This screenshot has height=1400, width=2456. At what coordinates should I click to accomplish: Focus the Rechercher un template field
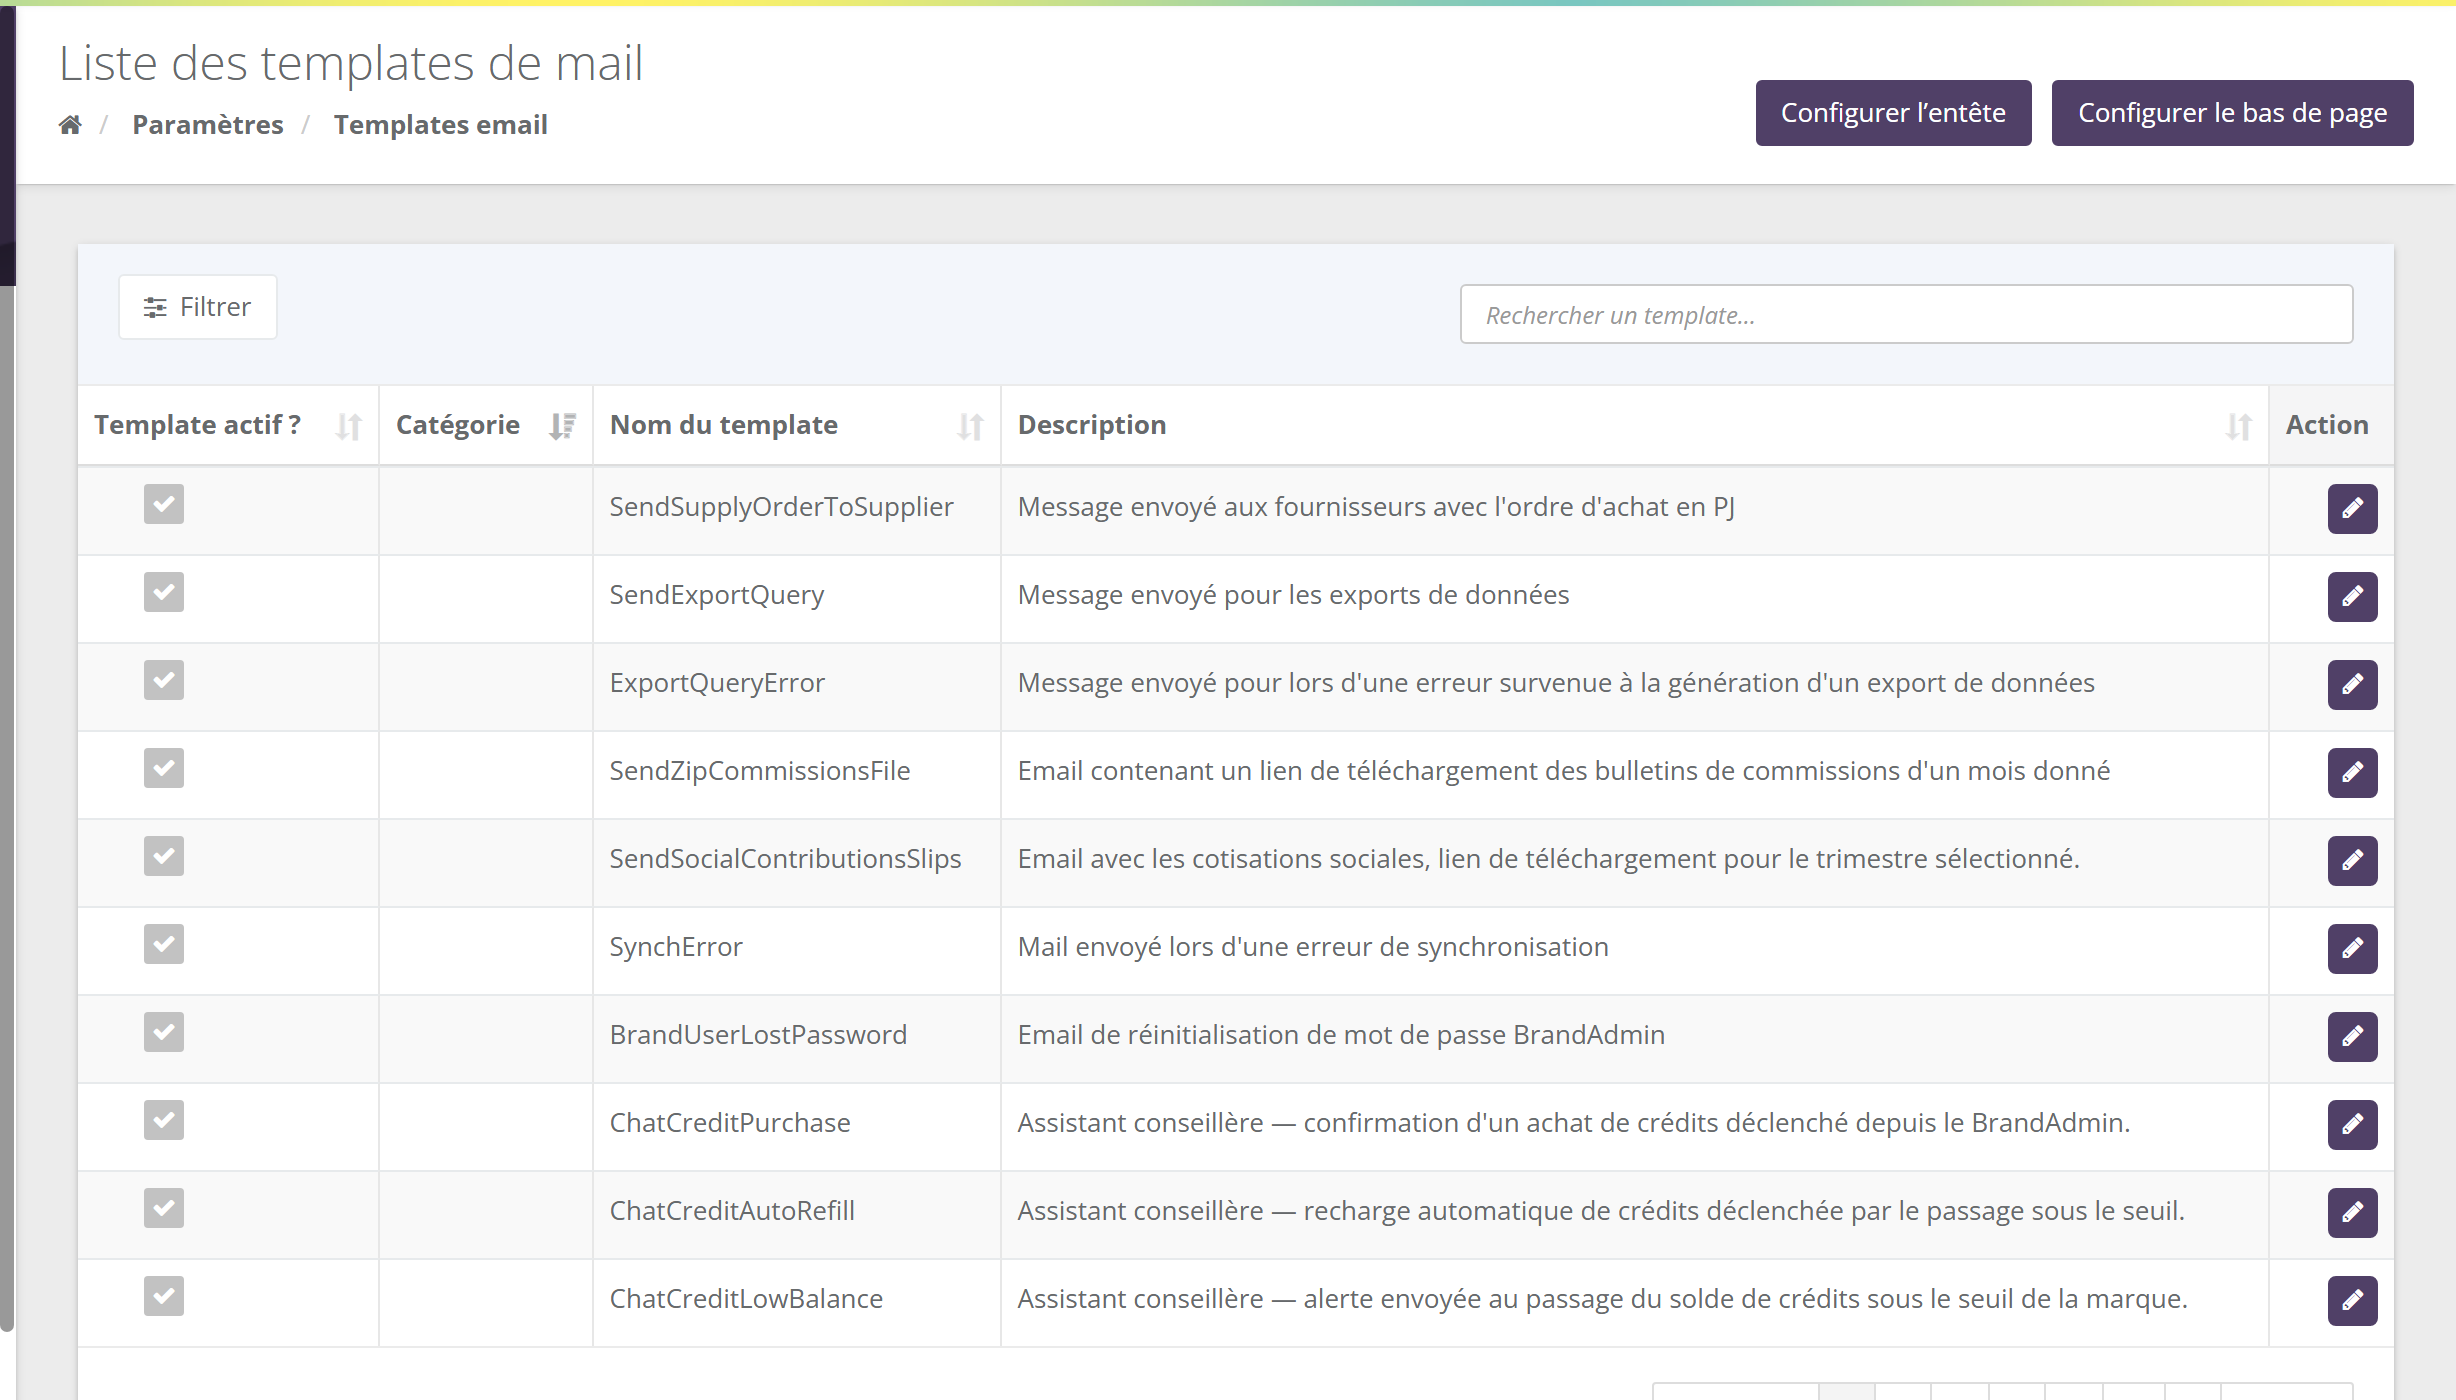point(1906,315)
